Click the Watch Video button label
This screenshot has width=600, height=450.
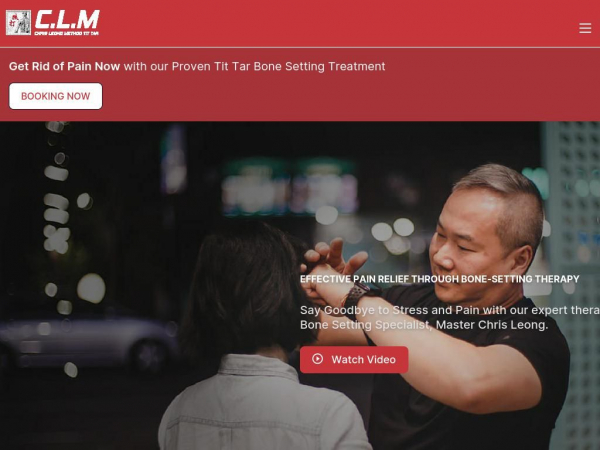(364, 359)
